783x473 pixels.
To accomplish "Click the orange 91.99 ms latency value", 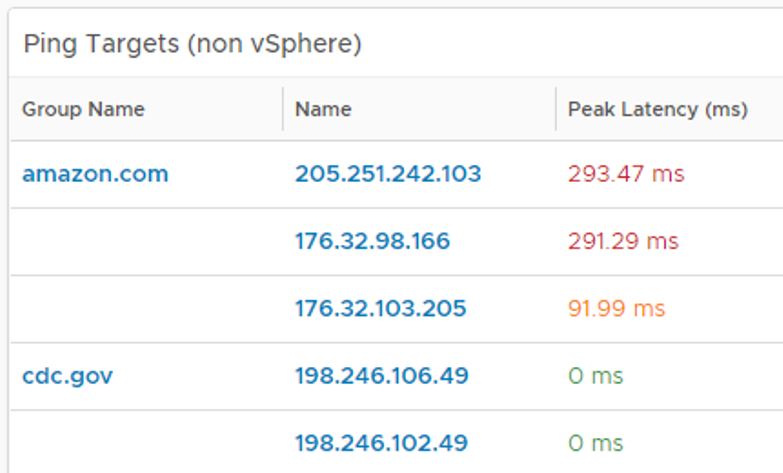I will point(615,308).
